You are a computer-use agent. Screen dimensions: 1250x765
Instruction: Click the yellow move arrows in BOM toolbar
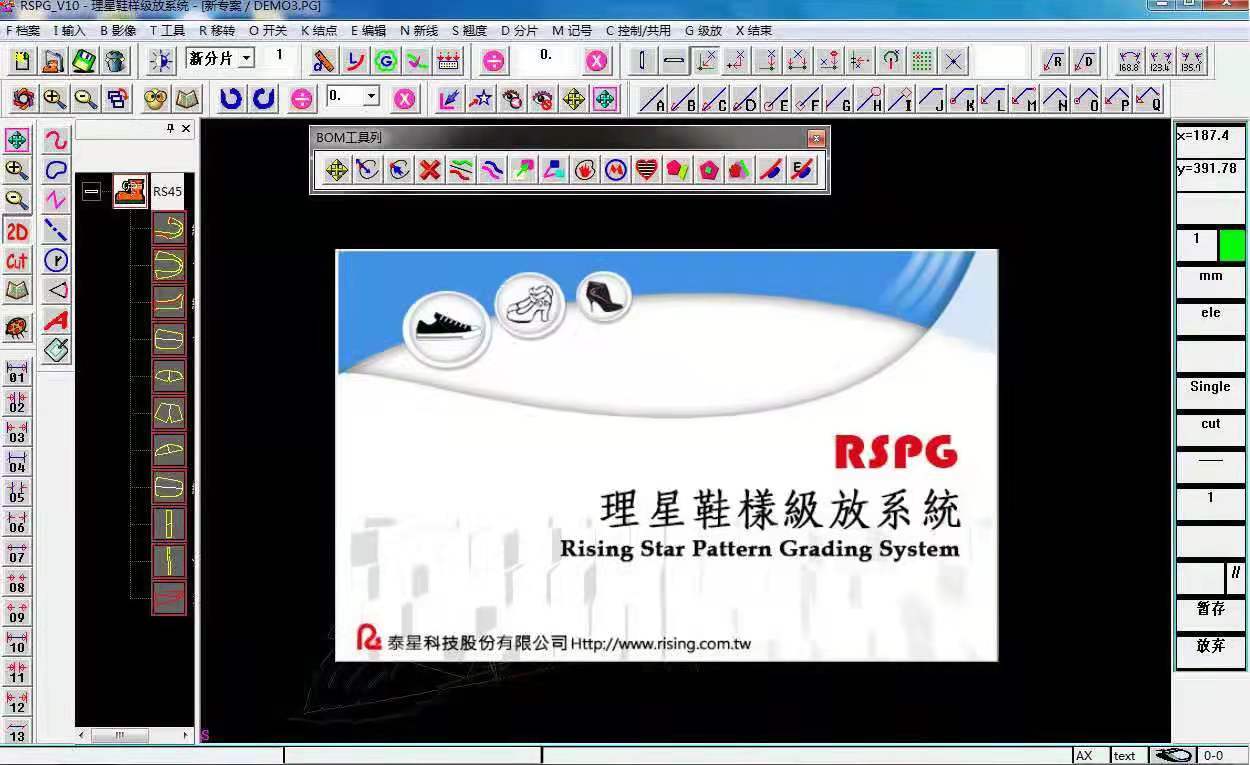[337, 170]
